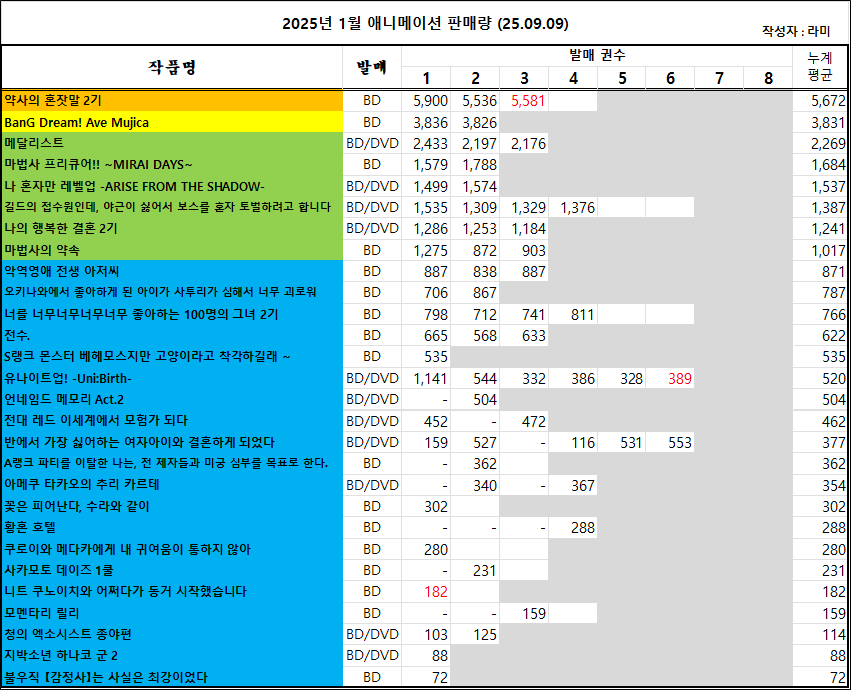The image size is (851, 690).
Task: Click the value '553' in volume 6
Action: [680, 442]
